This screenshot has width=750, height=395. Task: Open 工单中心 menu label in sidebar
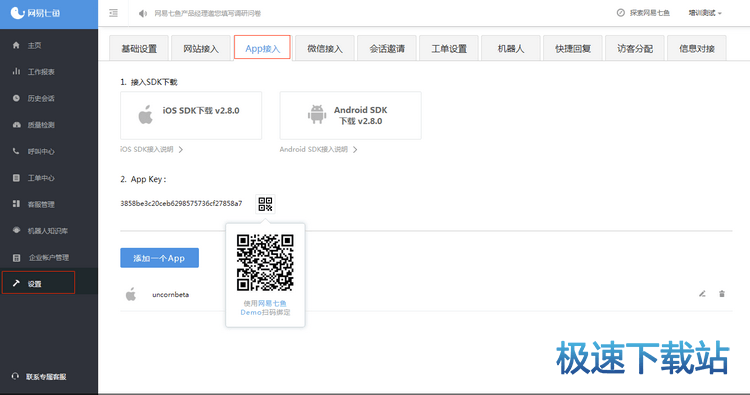coord(41,178)
